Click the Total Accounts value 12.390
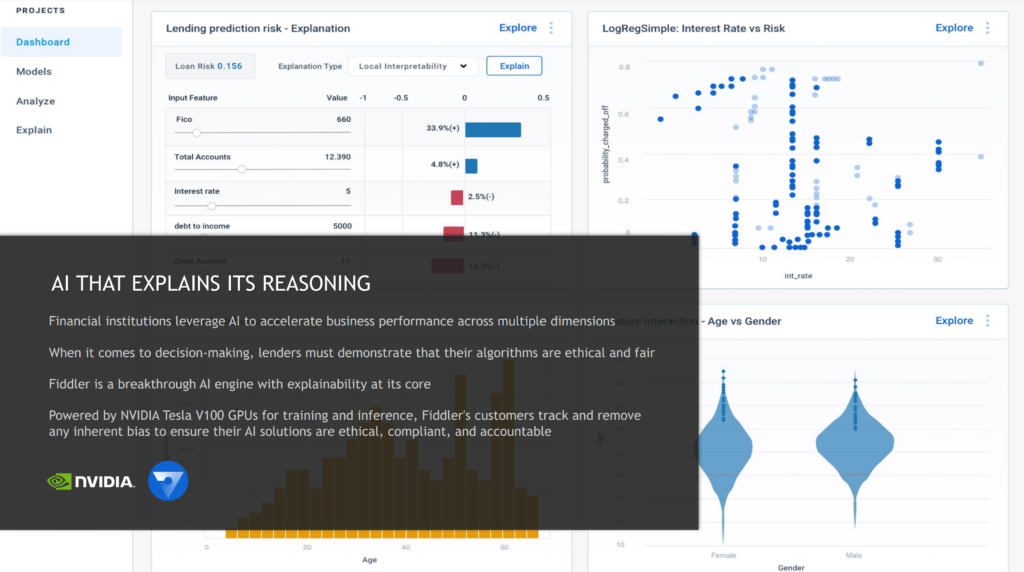The width and height of the screenshot is (1024, 572). (x=338, y=157)
